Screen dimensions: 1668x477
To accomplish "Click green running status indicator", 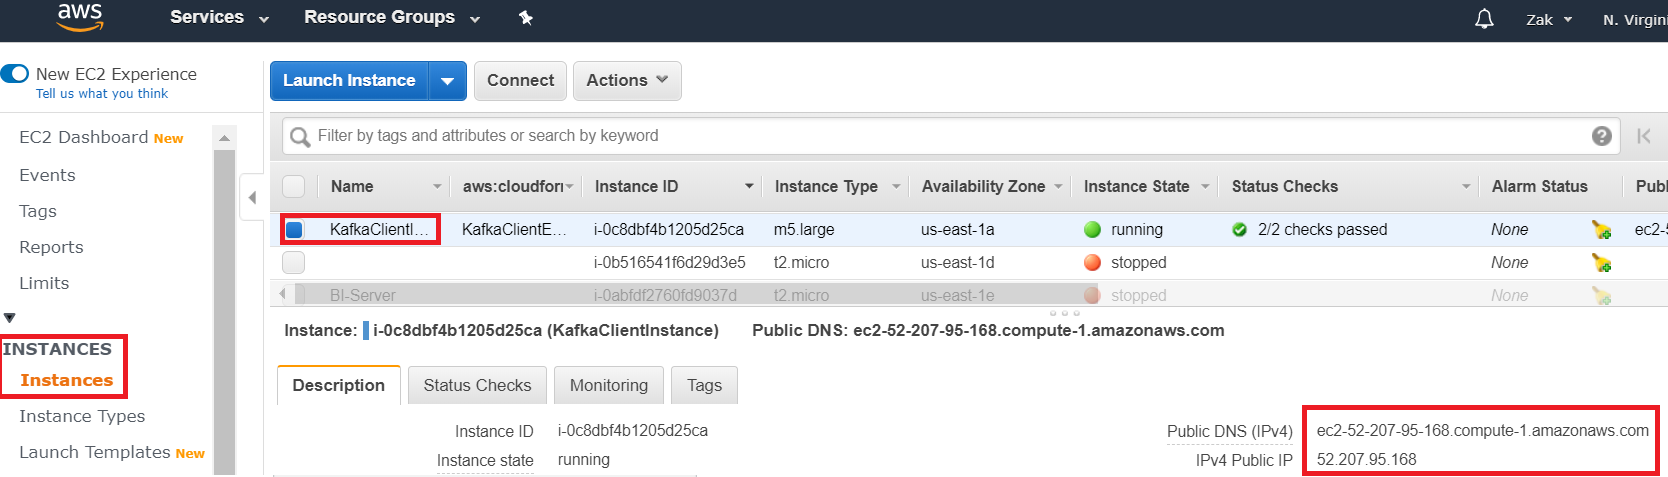I will click(1092, 230).
